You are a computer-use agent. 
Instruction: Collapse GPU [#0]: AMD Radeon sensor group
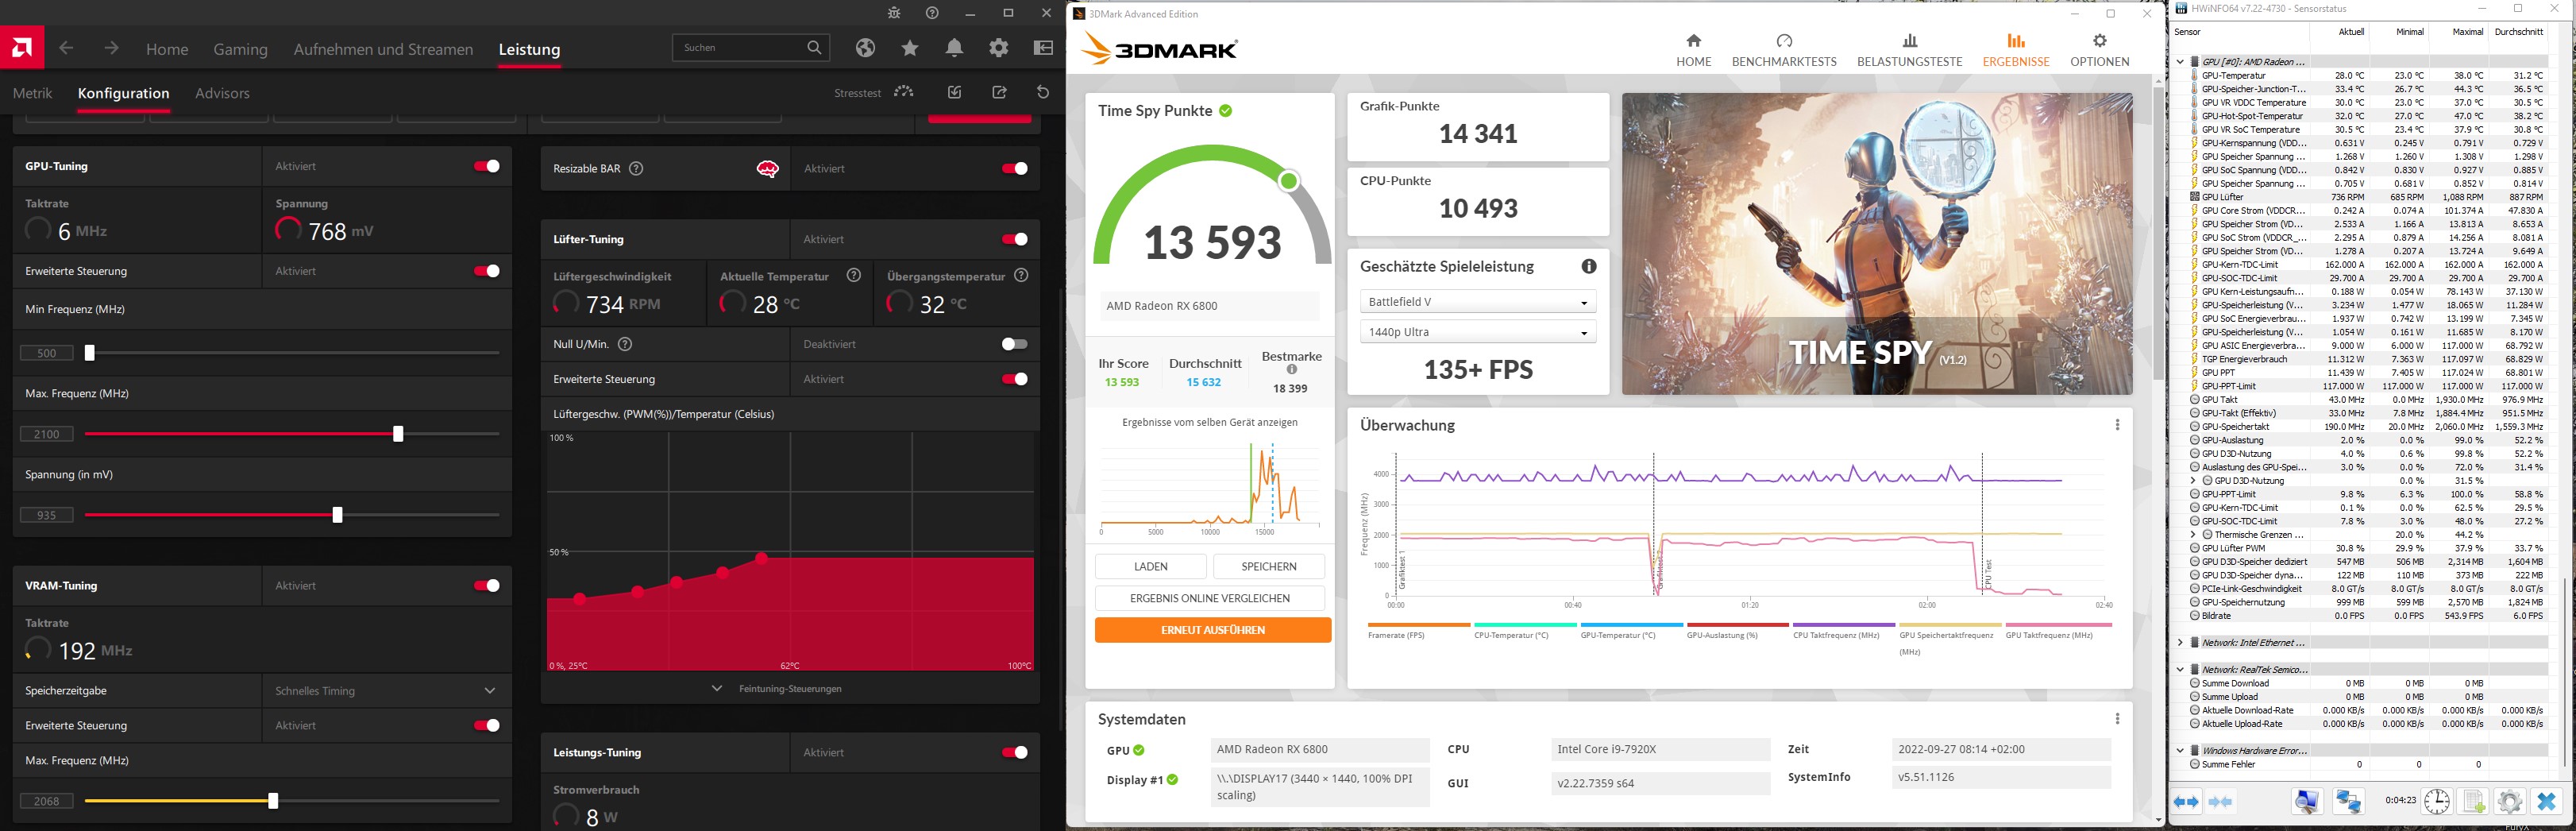[2180, 62]
